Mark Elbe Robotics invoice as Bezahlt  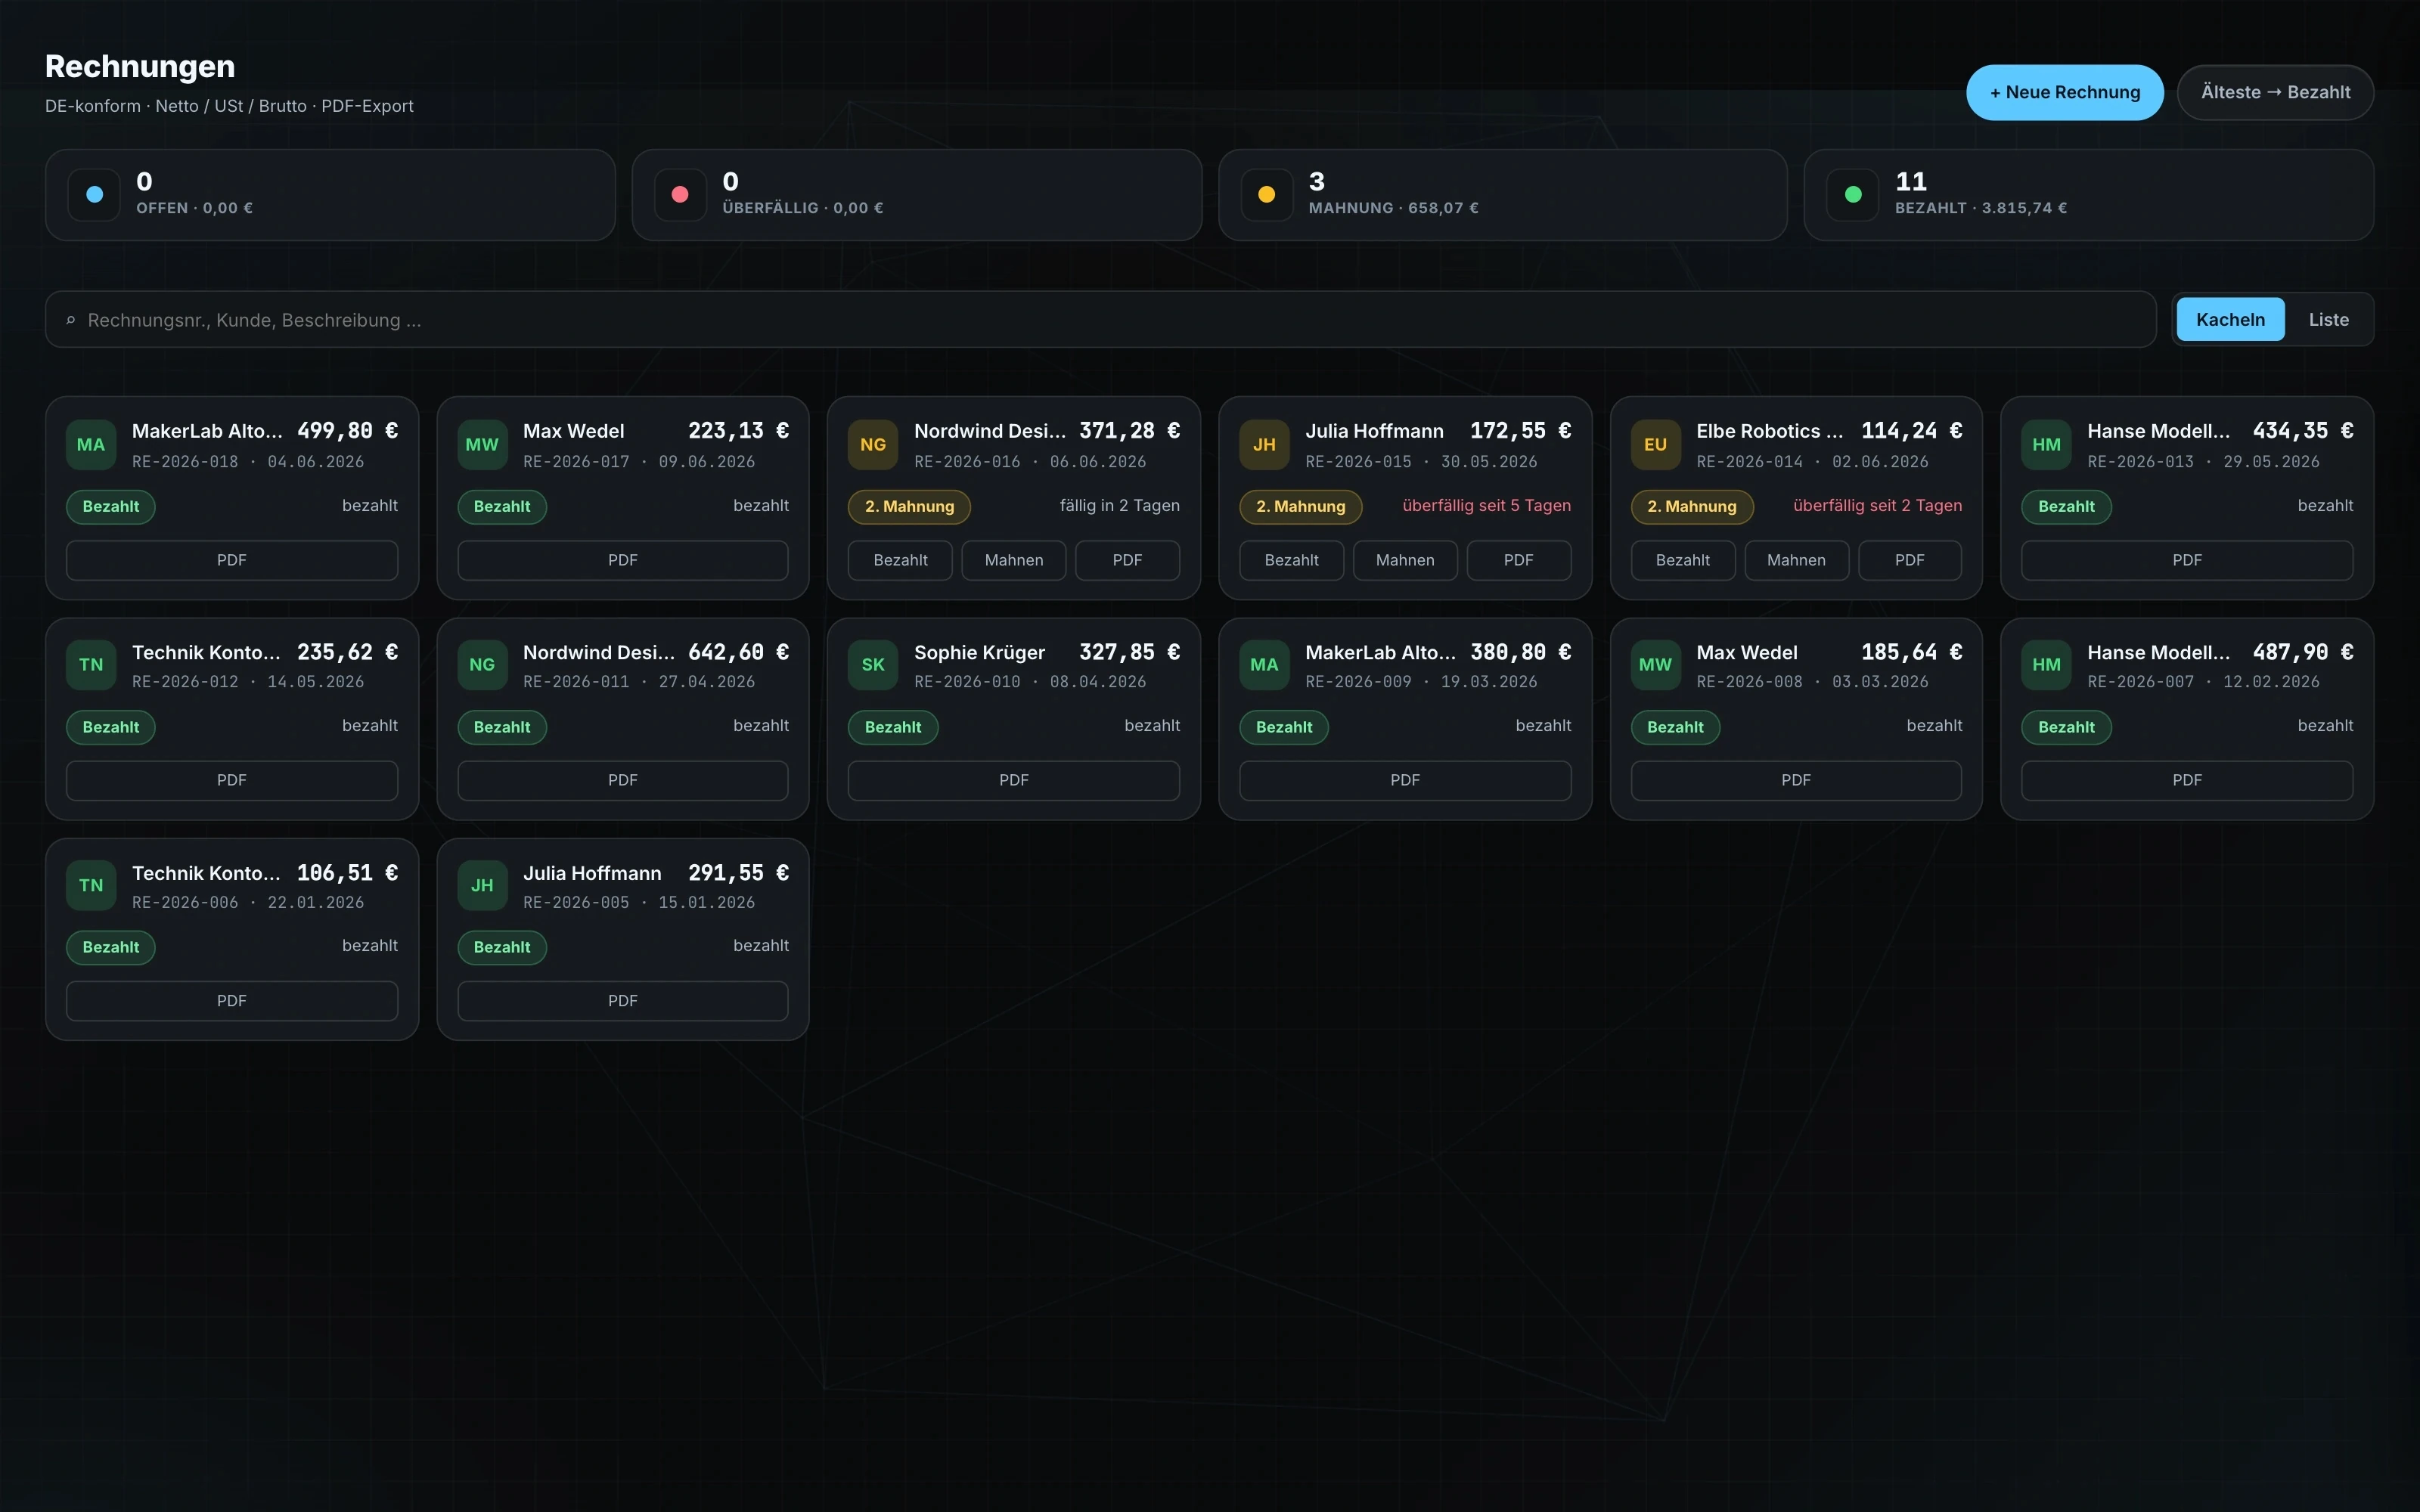(1682, 560)
